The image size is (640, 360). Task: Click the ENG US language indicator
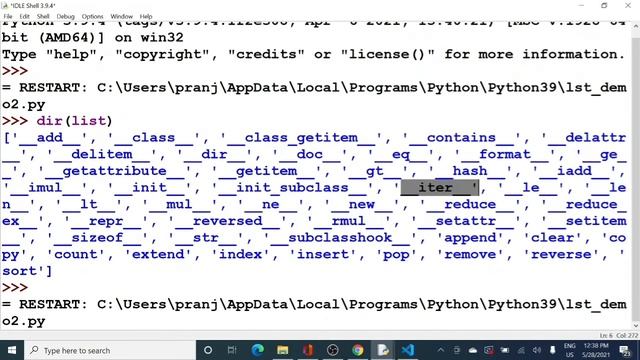tap(570, 350)
